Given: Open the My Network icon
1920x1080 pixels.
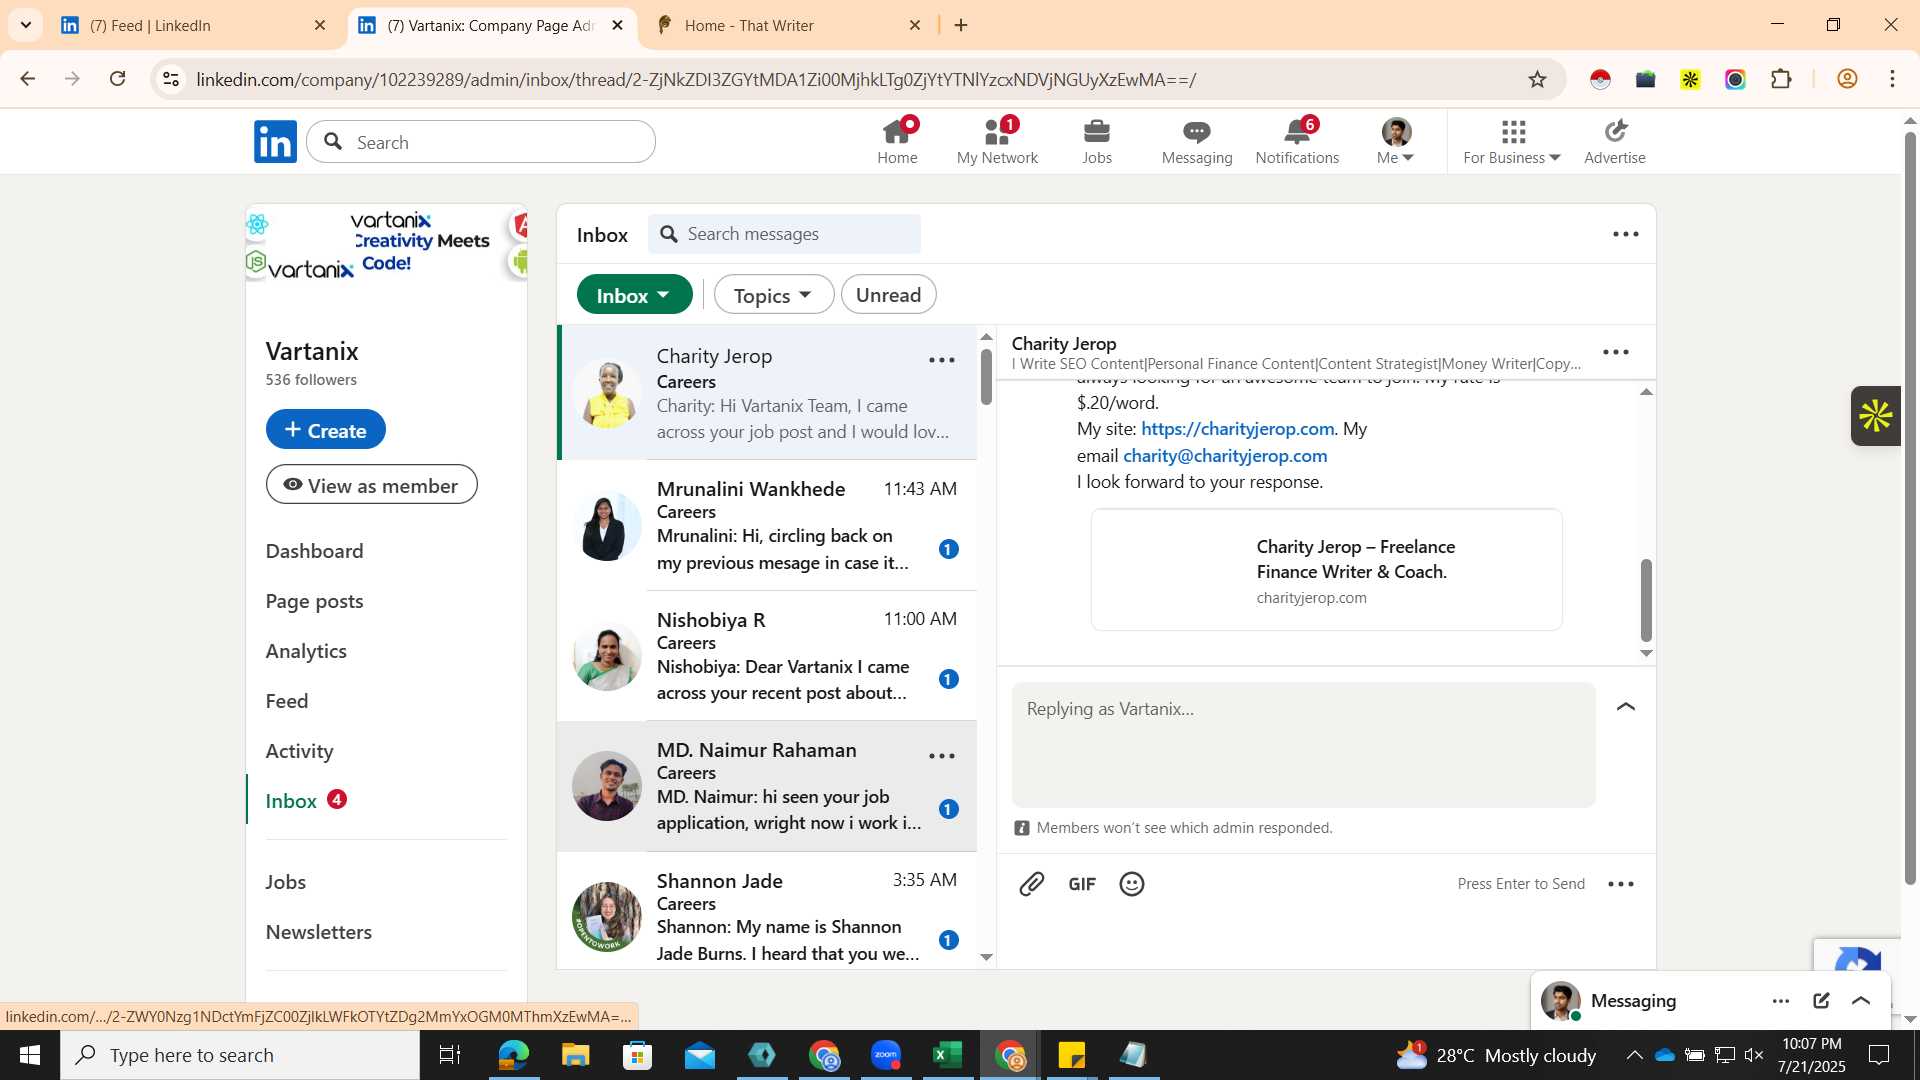Looking at the screenshot, I should point(997,141).
